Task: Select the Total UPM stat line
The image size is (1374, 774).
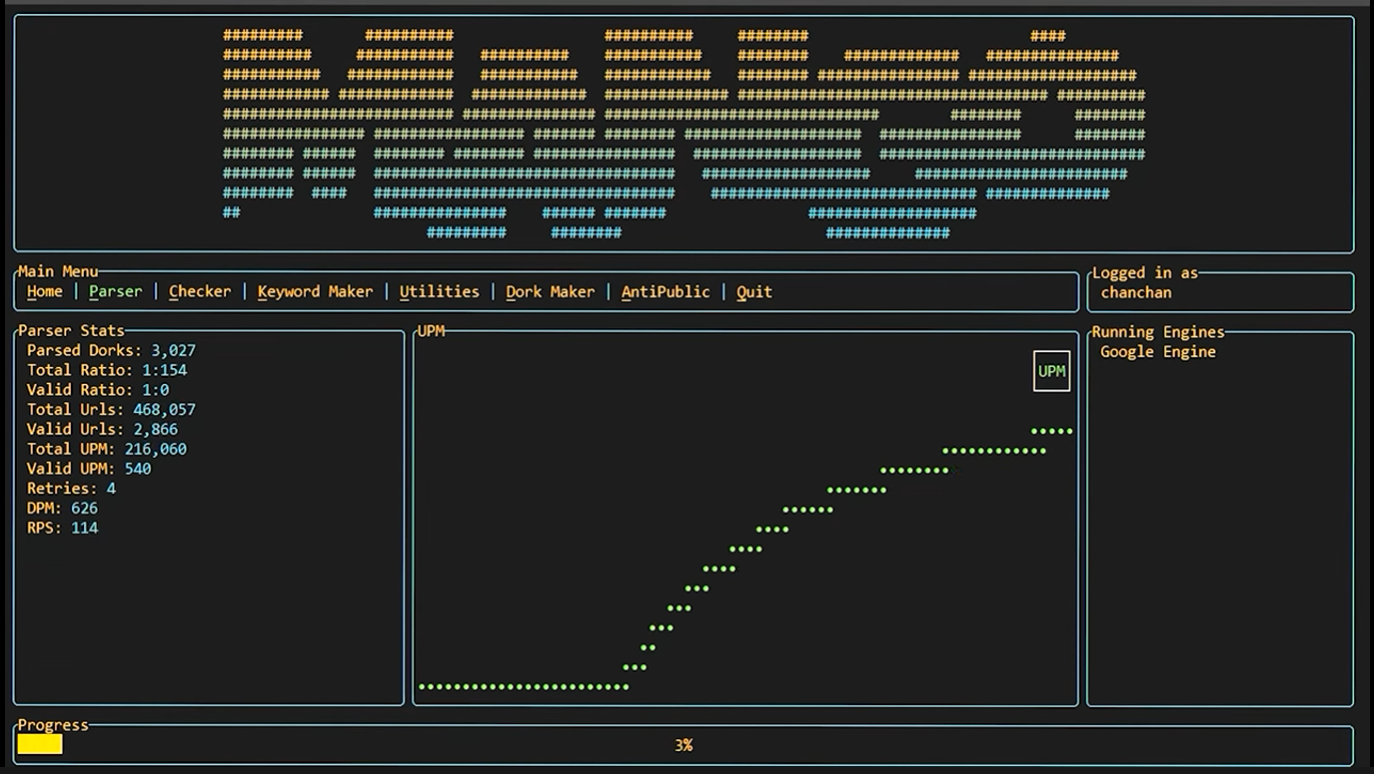Action: tap(106, 449)
